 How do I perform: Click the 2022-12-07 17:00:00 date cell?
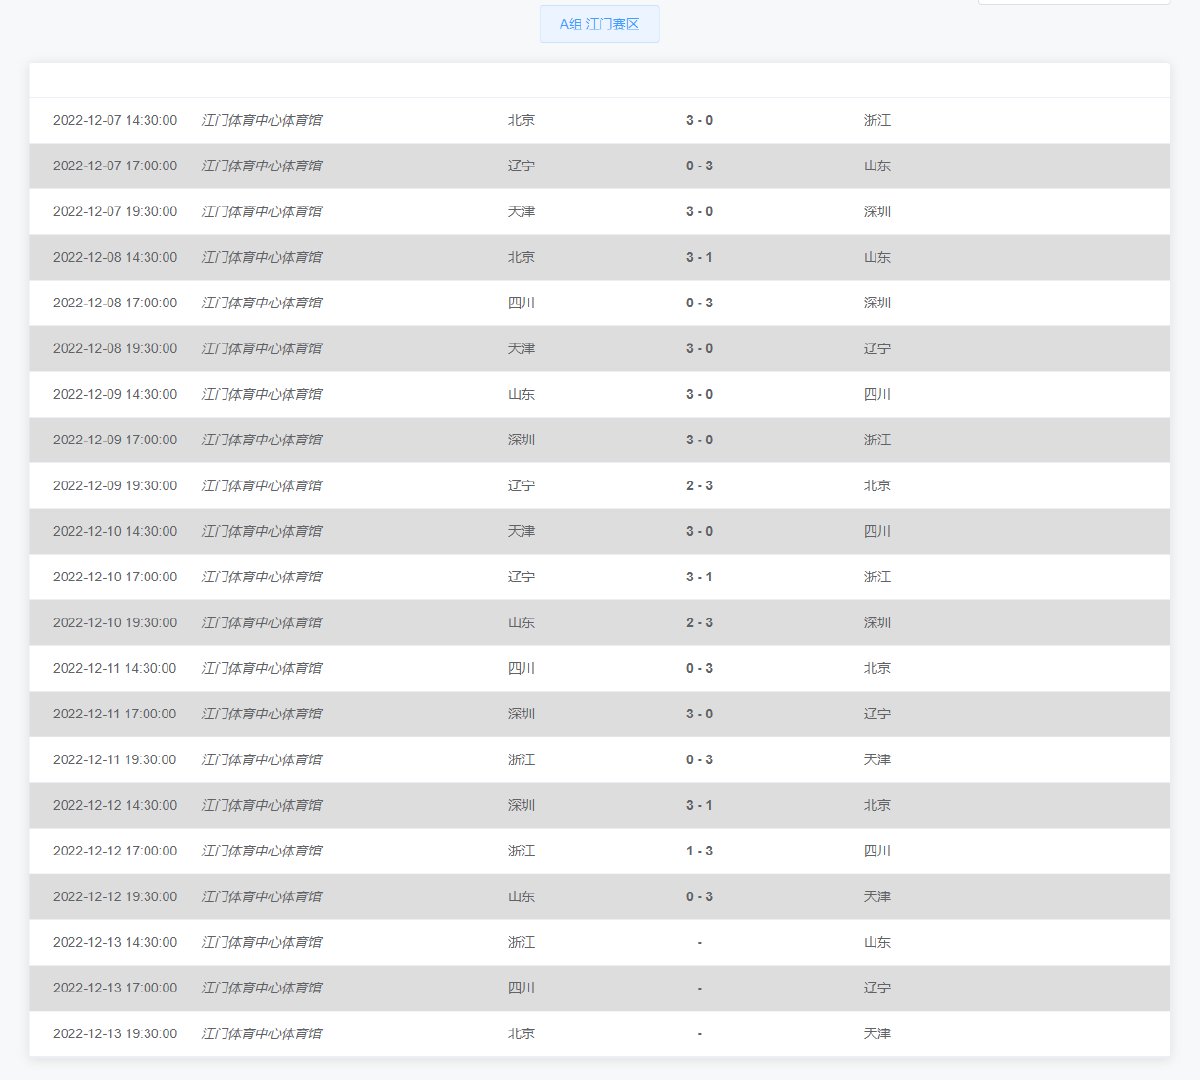pos(115,166)
